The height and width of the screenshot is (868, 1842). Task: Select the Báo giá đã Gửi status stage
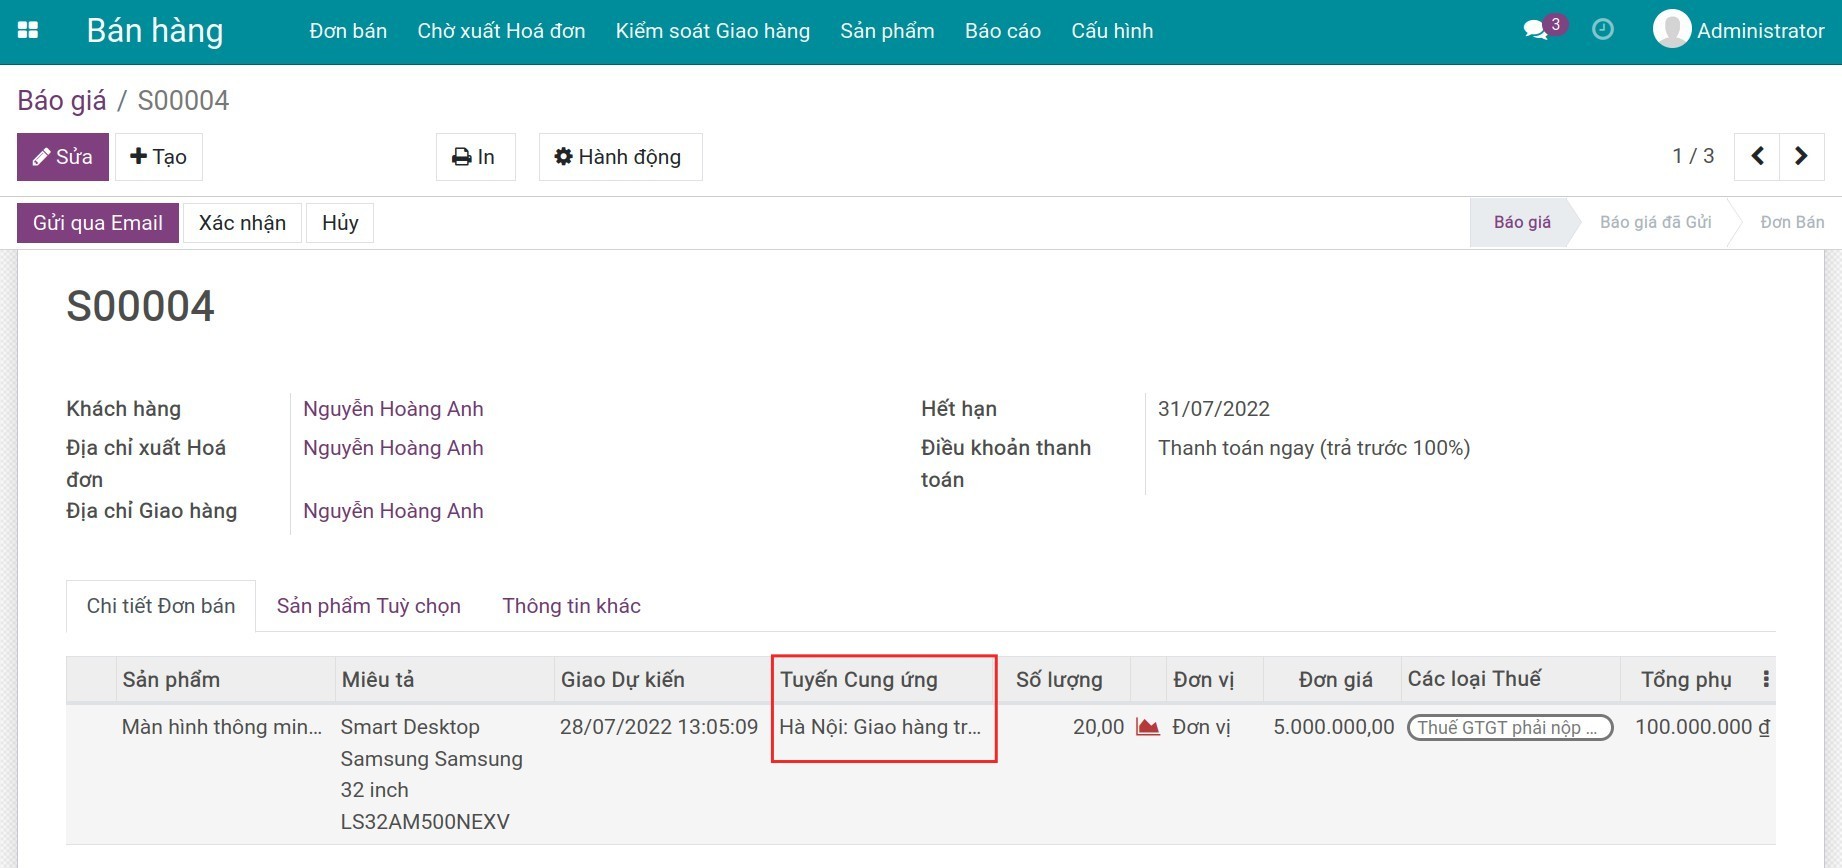tap(1655, 223)
